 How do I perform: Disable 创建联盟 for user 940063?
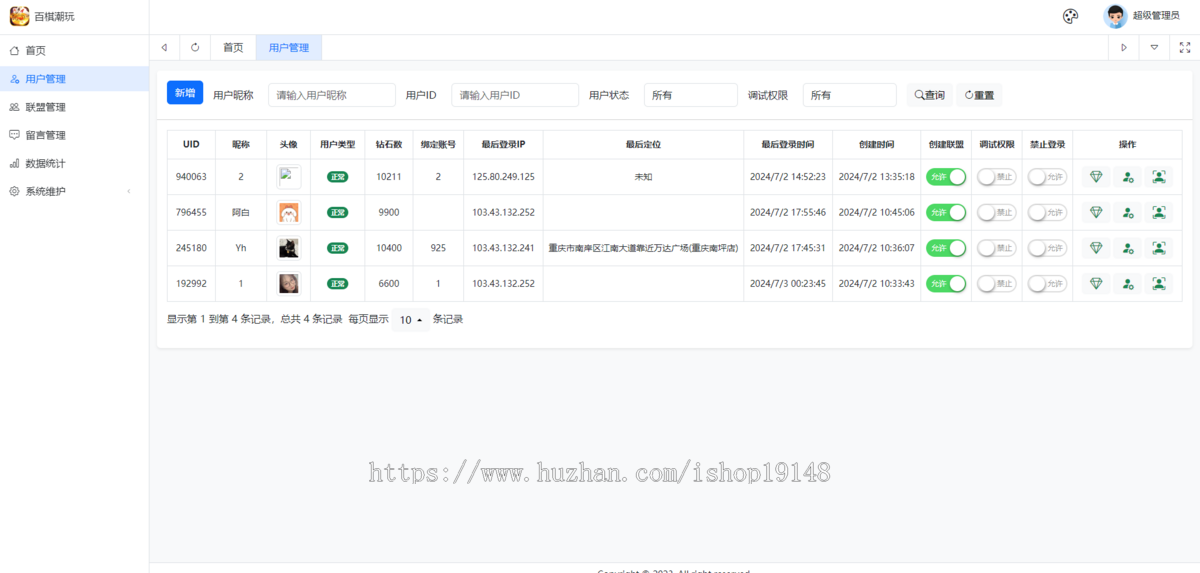[946, 177]
